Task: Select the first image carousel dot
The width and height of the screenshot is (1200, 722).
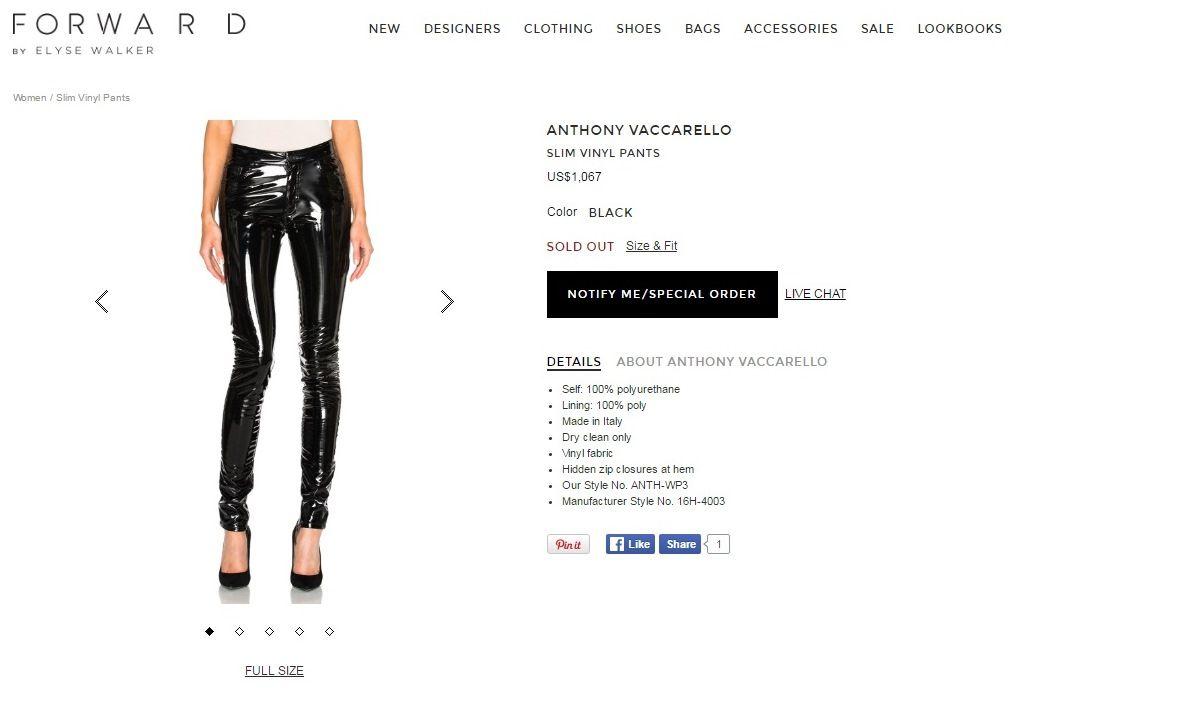Action: point(209,631)
